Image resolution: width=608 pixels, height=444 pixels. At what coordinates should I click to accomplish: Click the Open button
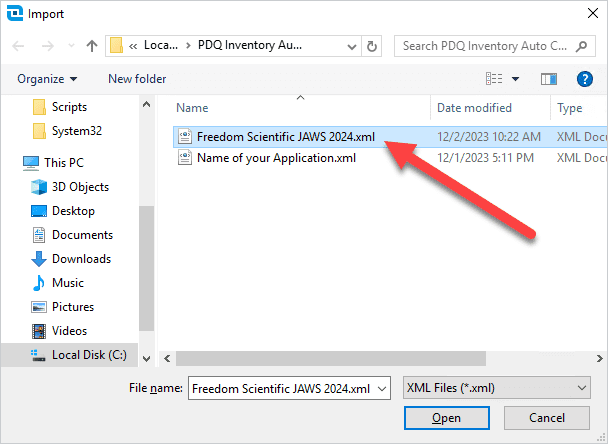pos(447,418)
